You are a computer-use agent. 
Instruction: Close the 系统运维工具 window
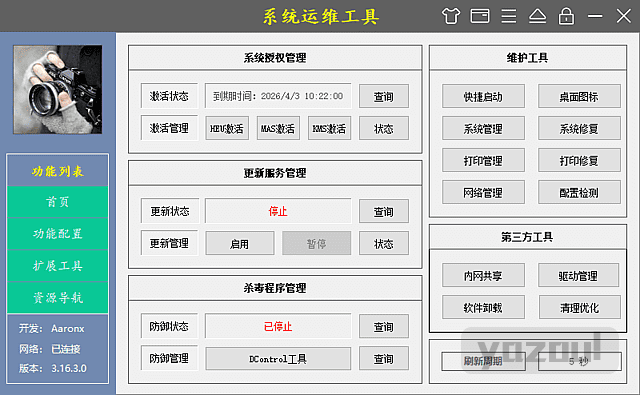coord(624,16)
